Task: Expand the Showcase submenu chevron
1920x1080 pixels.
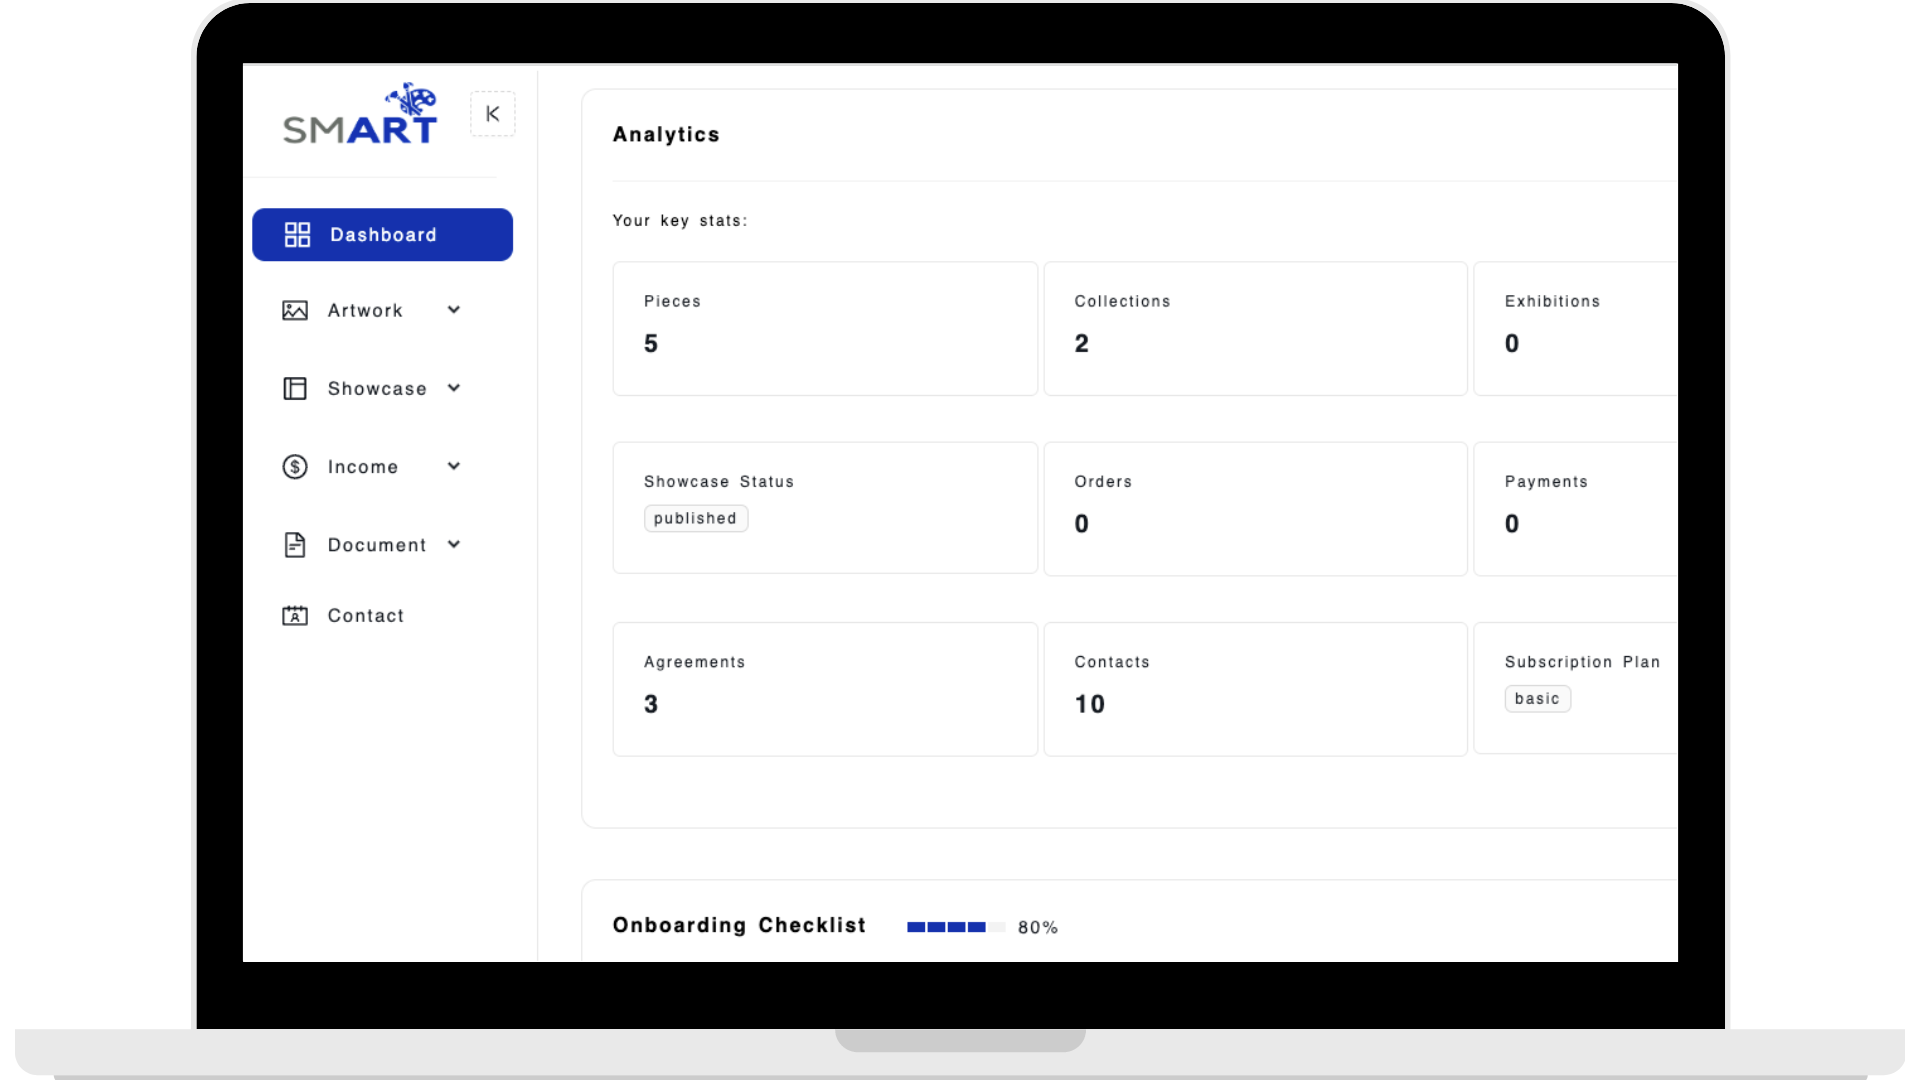Action: (454, 388)
